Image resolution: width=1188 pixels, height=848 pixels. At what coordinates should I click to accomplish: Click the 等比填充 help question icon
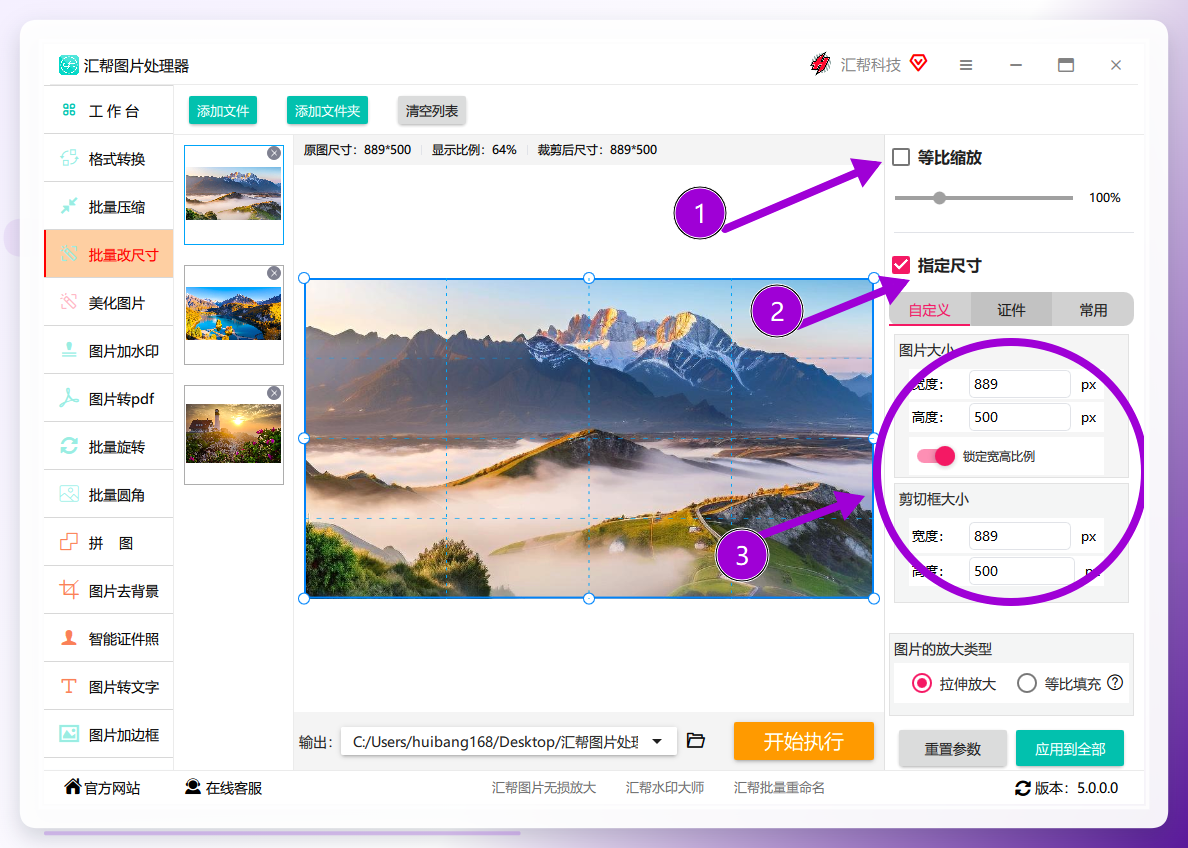[x=1115, y=683]
